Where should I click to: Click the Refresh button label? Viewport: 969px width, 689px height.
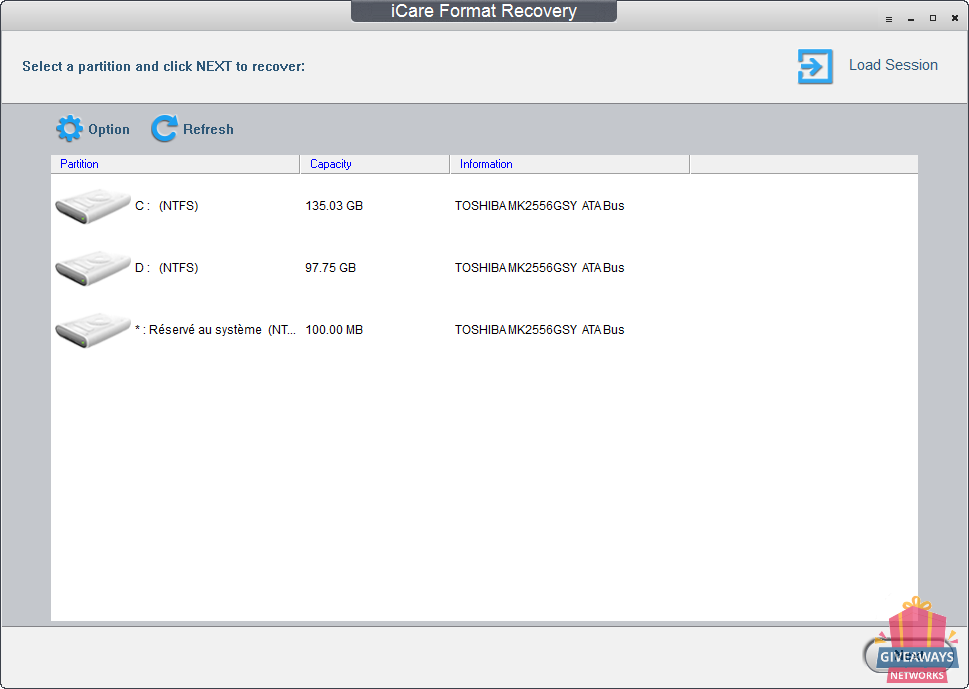point(208,129)
